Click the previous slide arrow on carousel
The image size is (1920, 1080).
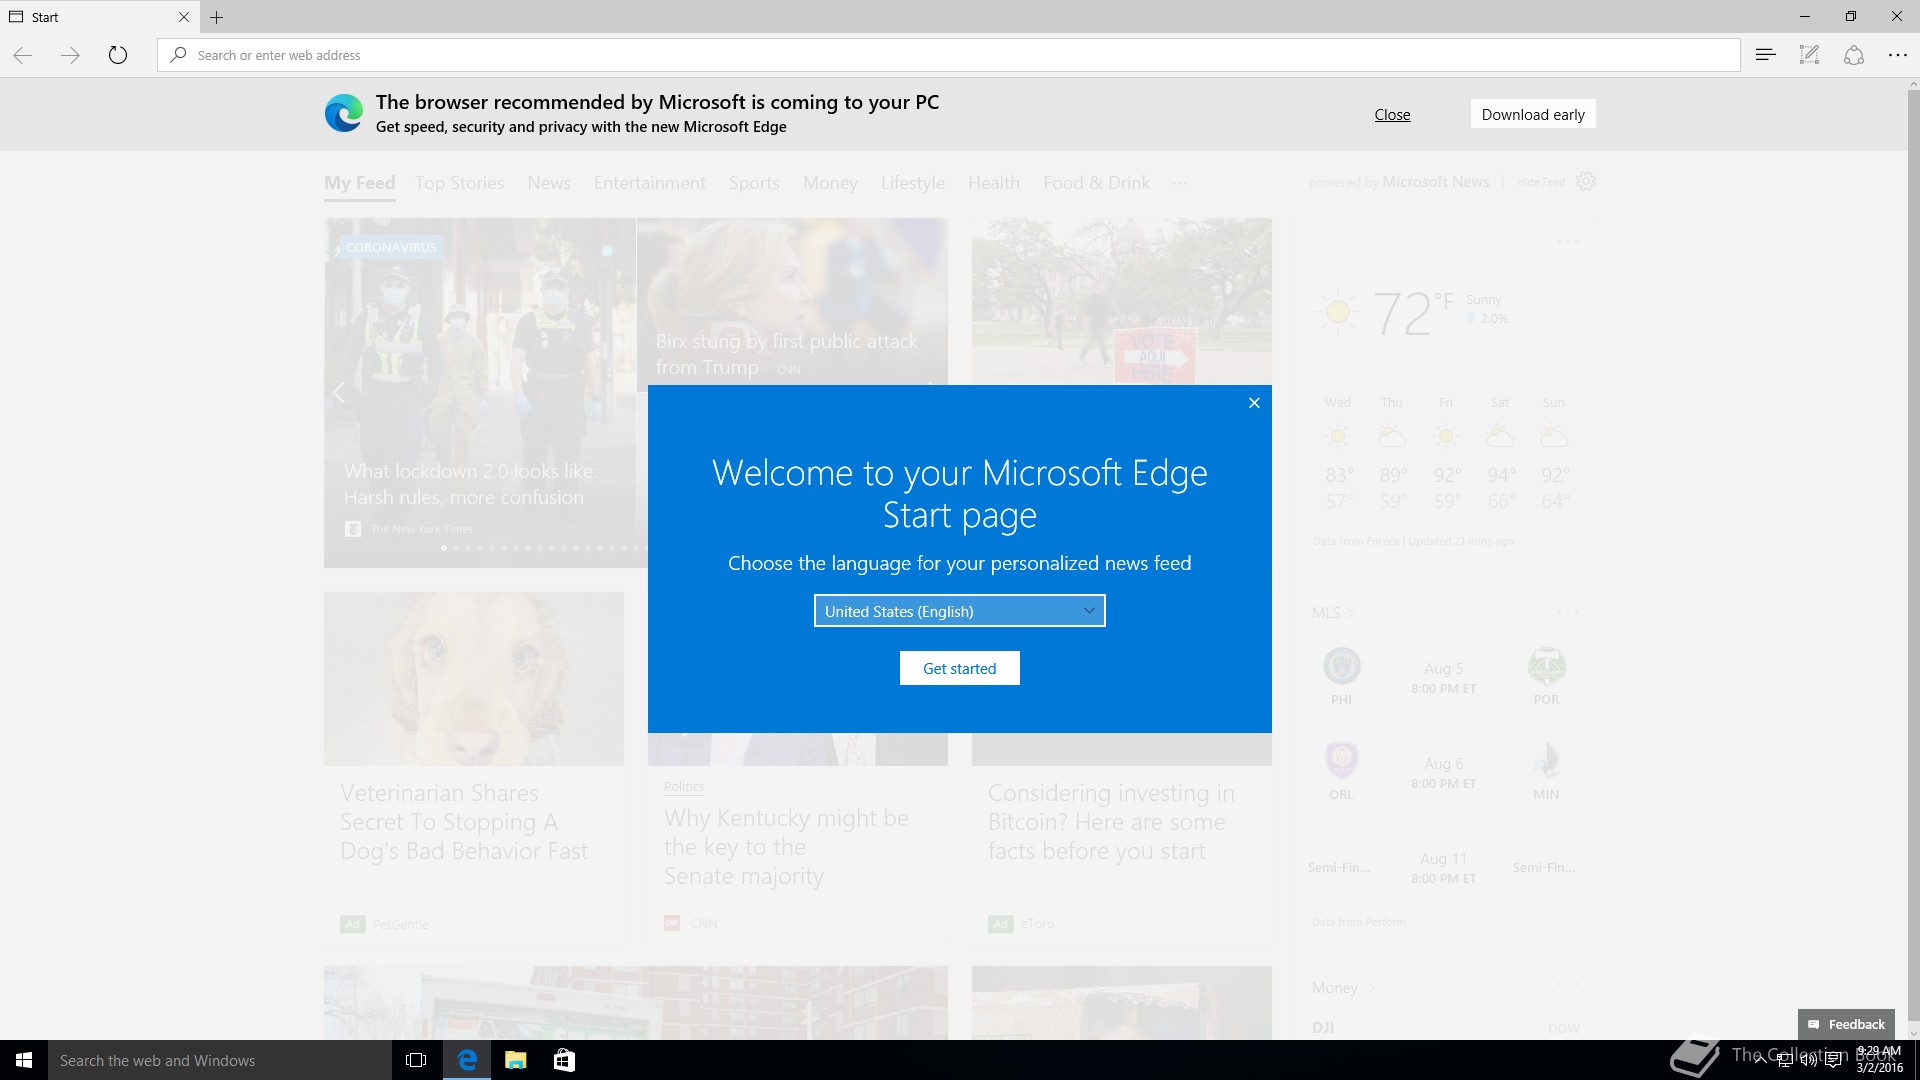tap(339, 392)
